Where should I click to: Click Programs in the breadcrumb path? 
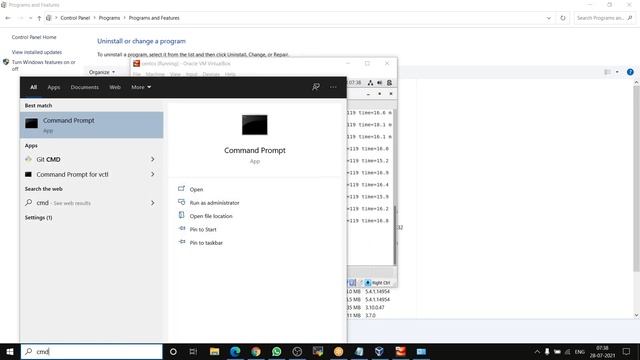click(109, 18)
